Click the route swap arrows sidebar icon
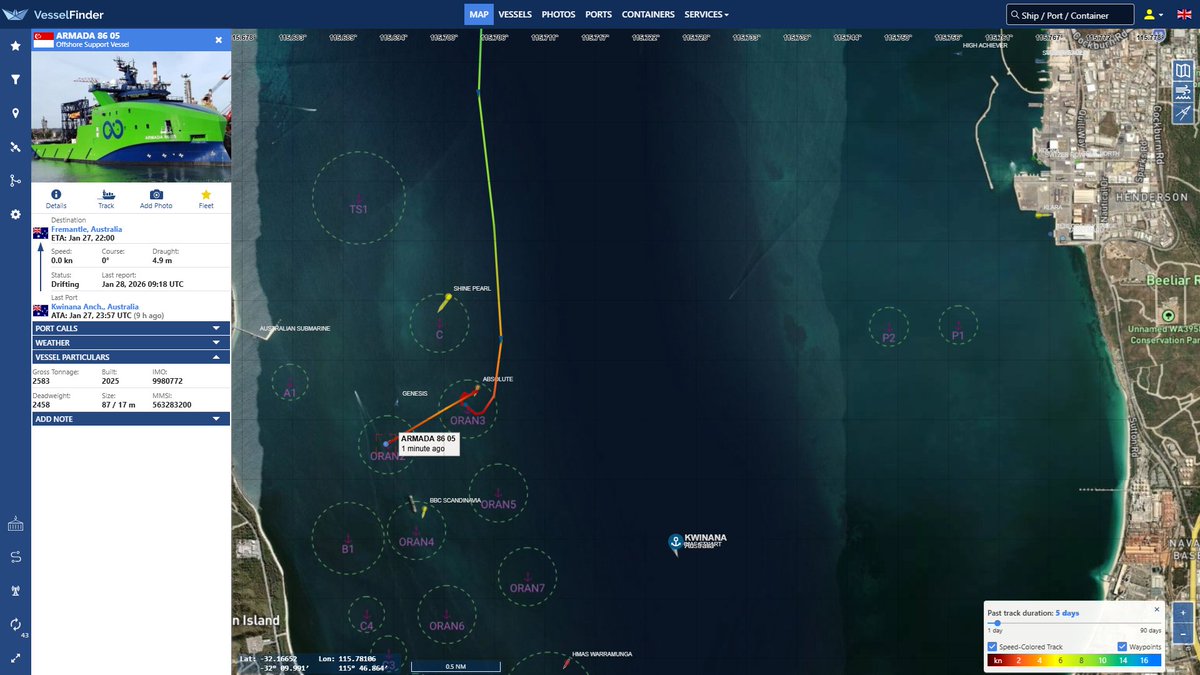Viewport: 1200px width, 675px height. [x=15, y=557]
